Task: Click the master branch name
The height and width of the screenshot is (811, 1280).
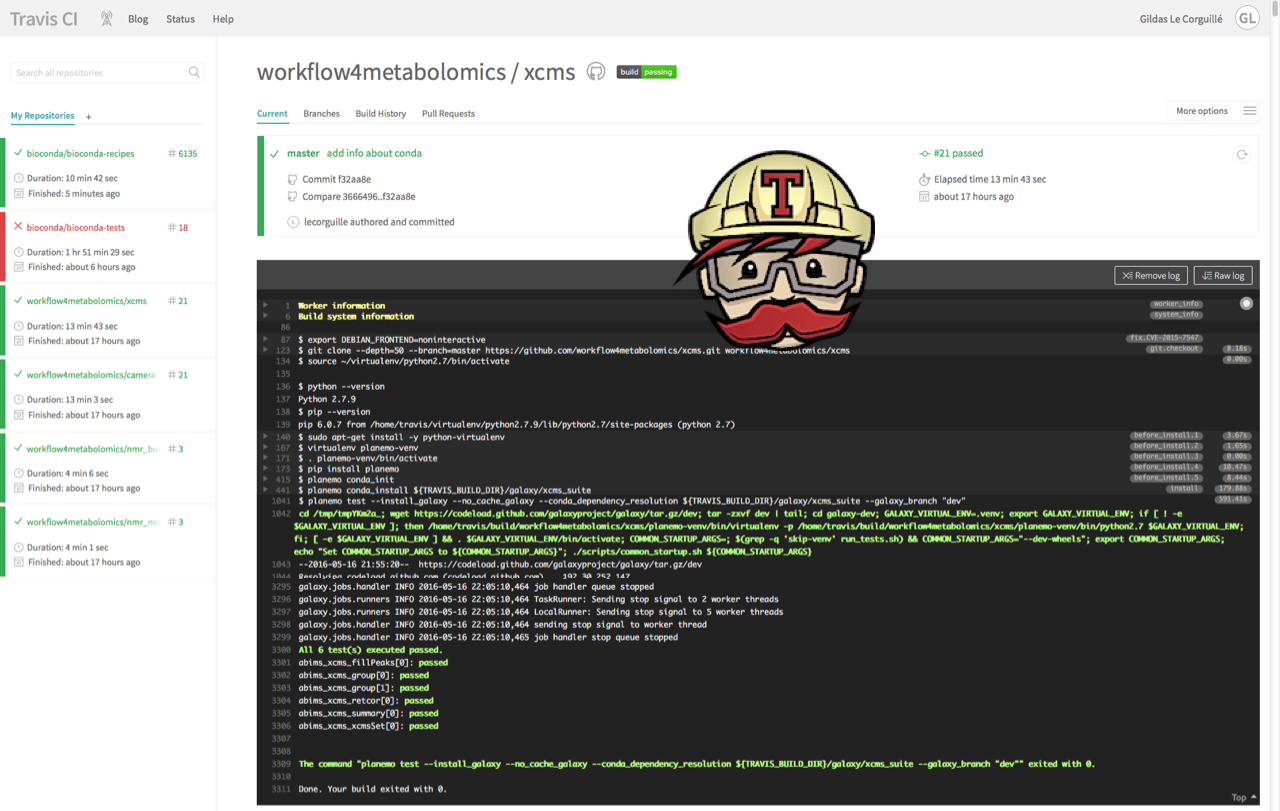Action: pos(303,153)
